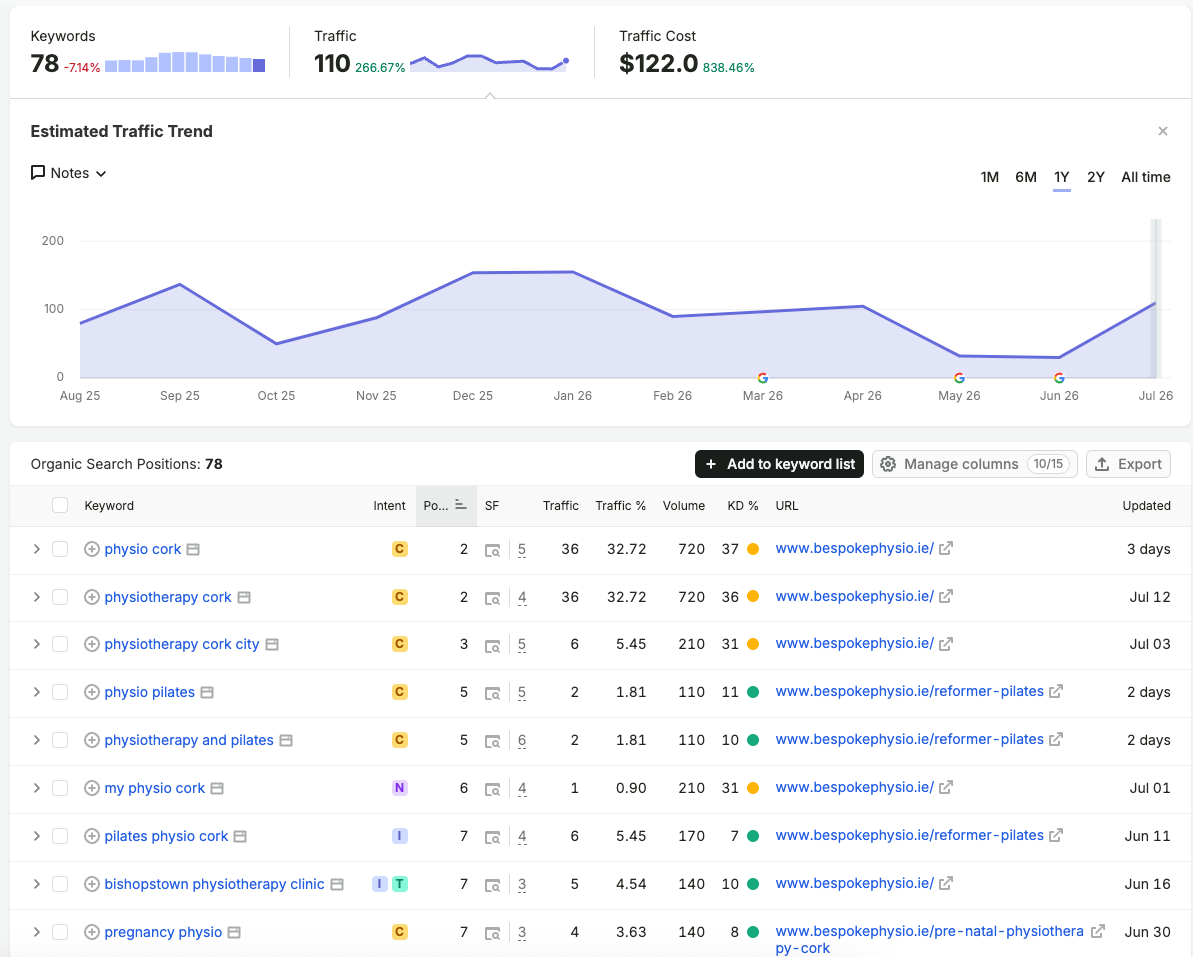1193x957 pixels.
Task: Open the 'physiotherapy cork city' keyword link
Action: pyautogui.click(x=182, y=644)
